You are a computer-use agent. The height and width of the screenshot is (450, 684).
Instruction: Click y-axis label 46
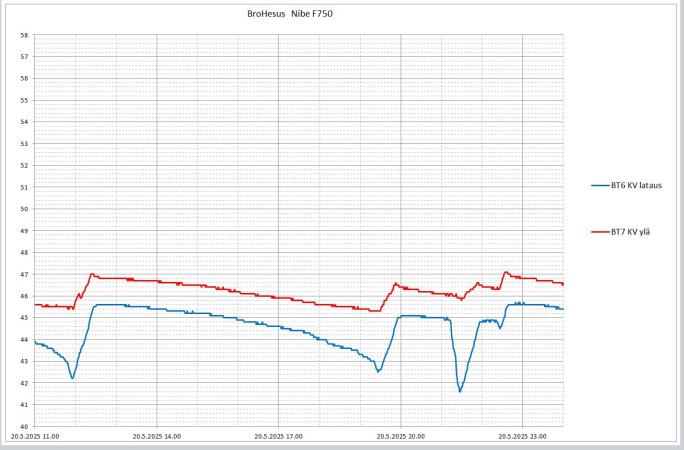click(x=24, y=296)
